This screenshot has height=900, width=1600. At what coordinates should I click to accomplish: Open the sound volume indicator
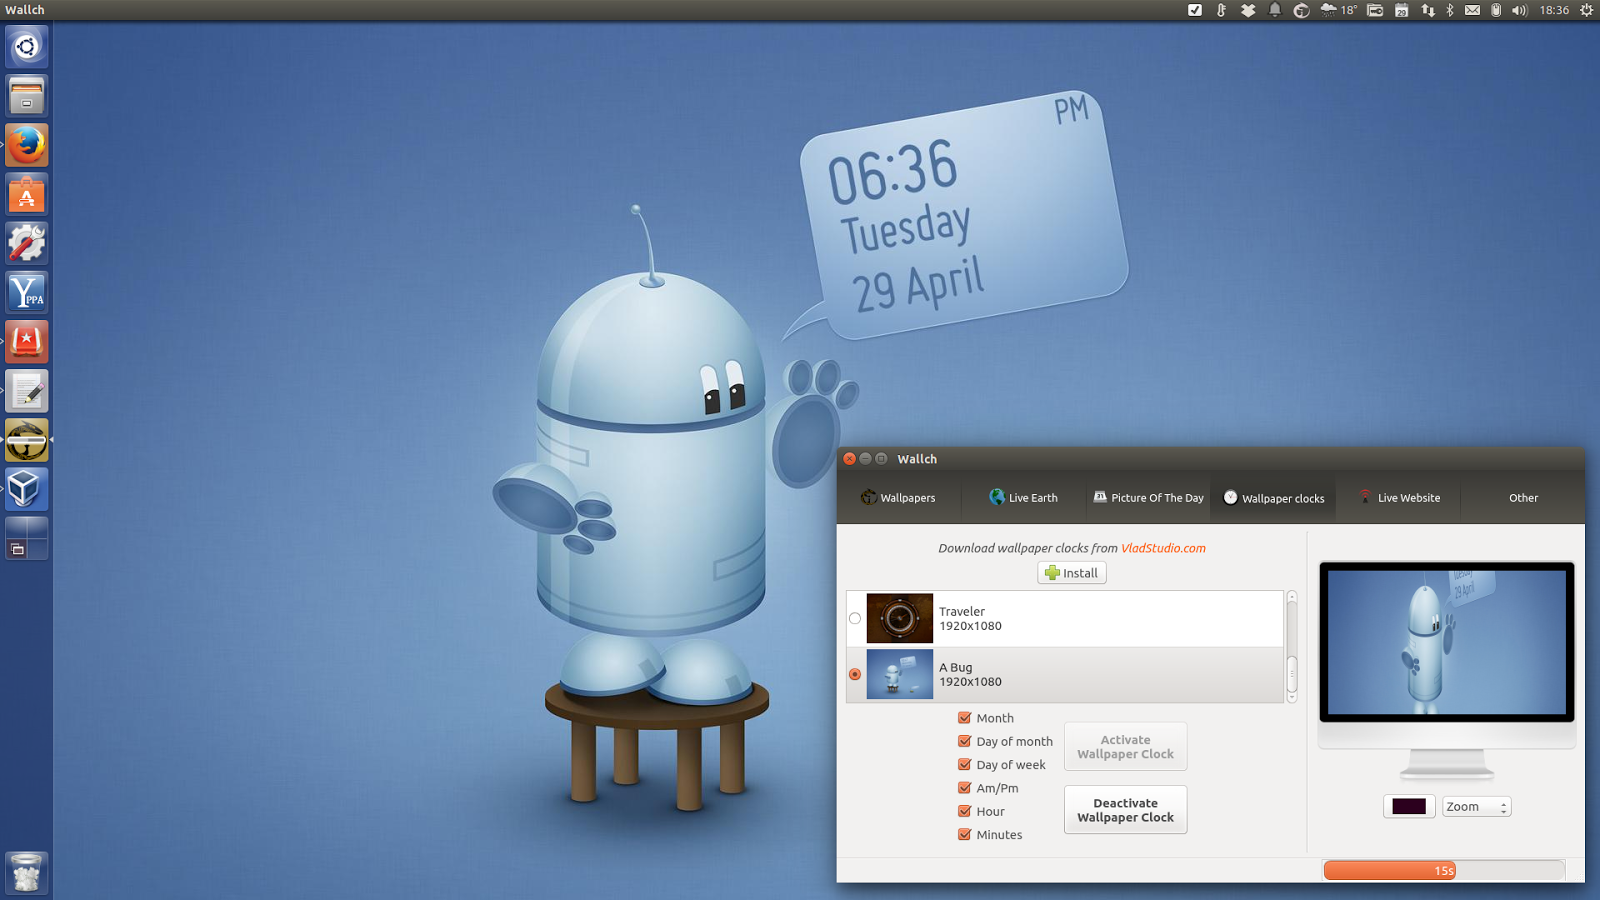[x=1520, y=10]
